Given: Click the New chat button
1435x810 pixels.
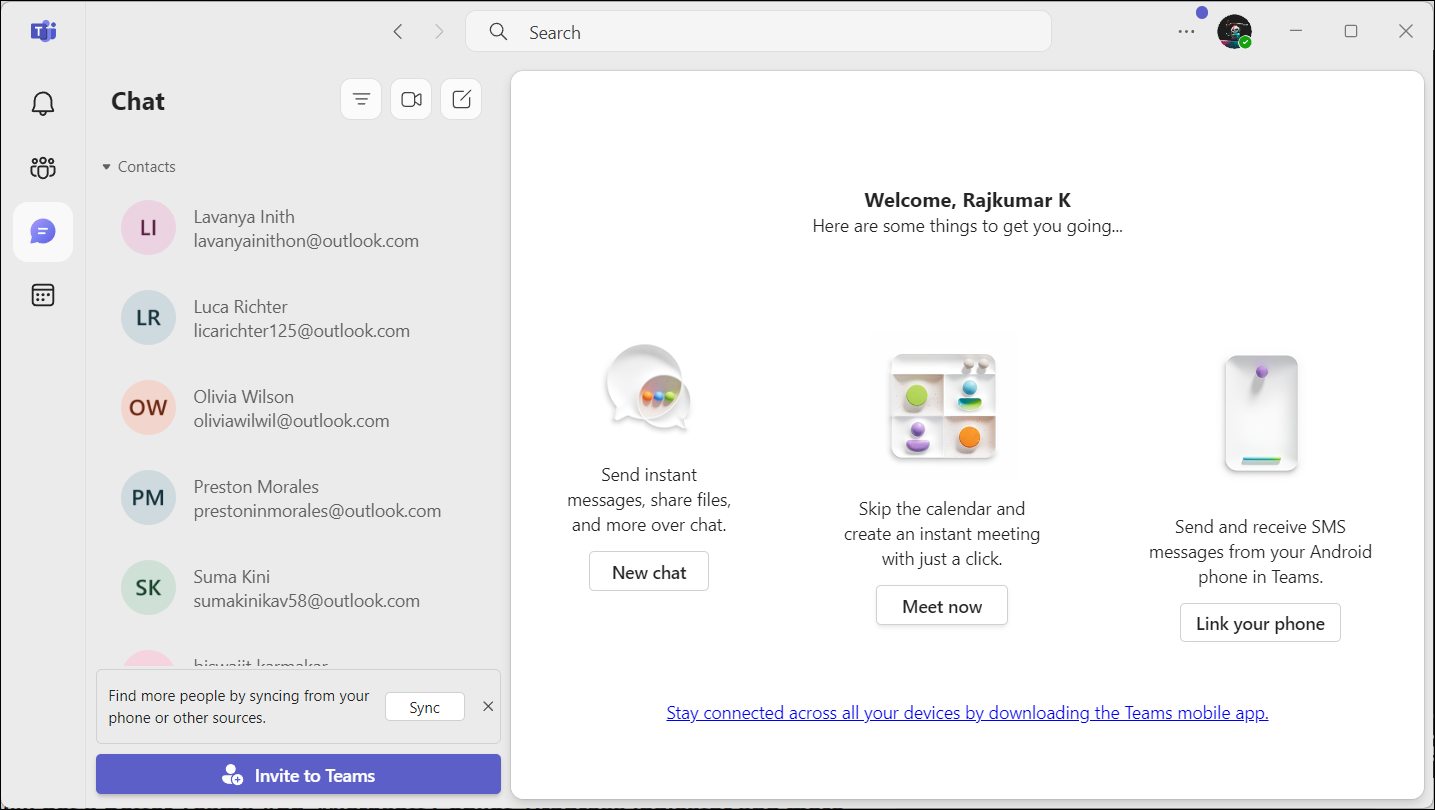Looking at the screenshot, I should (x=649, y=572).
